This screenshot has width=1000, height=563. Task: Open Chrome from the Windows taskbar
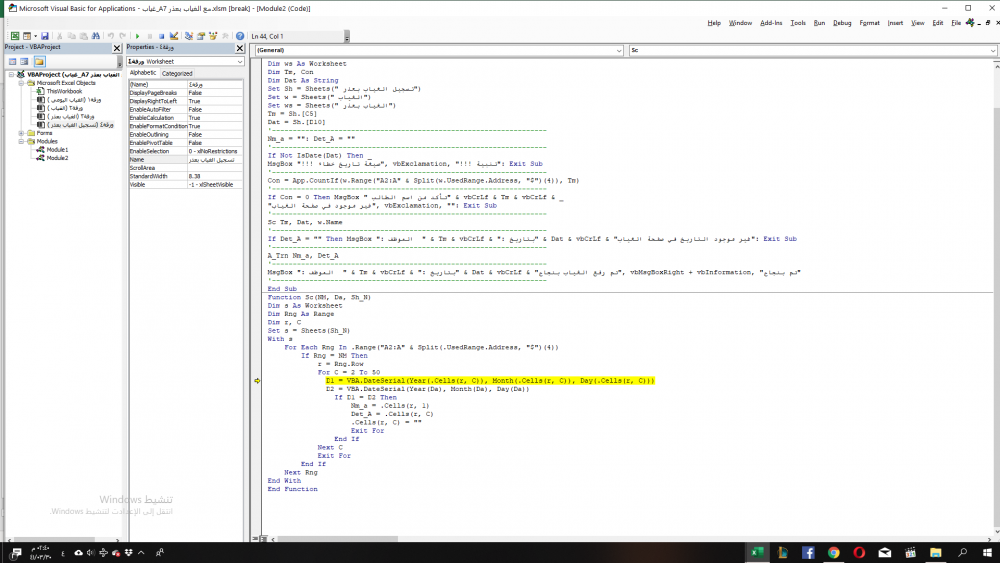[833, 552]
